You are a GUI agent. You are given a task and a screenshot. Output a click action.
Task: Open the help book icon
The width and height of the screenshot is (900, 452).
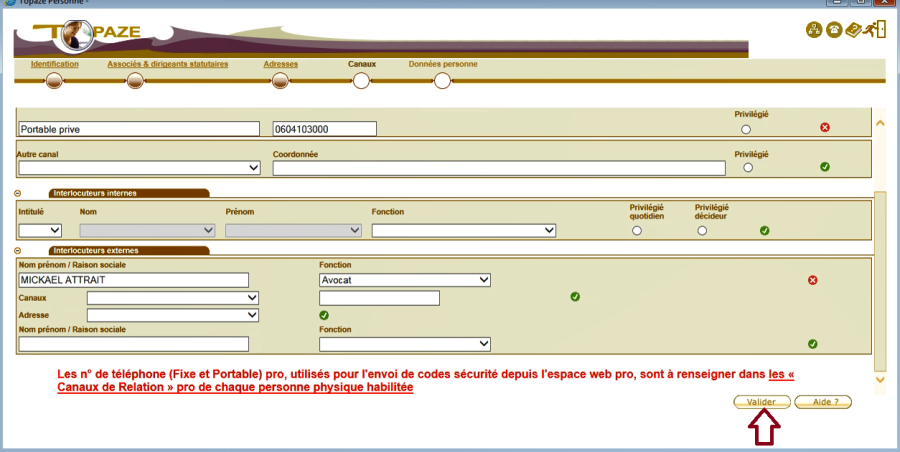click(855, 29)
